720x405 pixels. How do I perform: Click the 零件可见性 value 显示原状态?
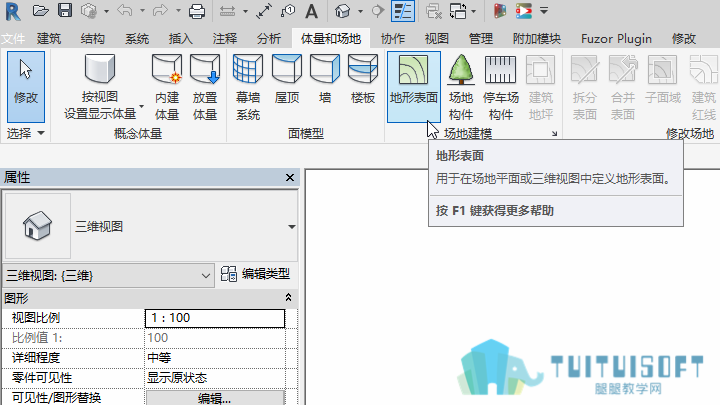[215, 378]
